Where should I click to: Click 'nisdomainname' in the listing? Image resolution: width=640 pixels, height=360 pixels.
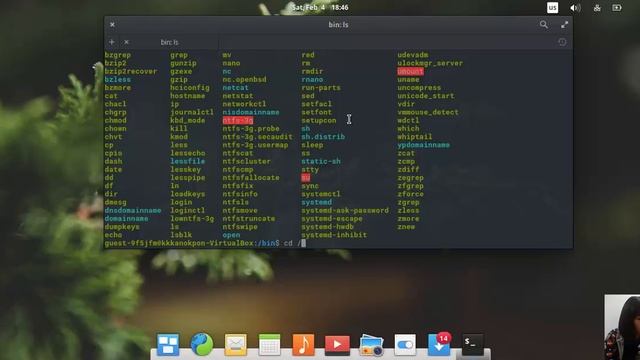pyautogui.click(x=251, y=112)
